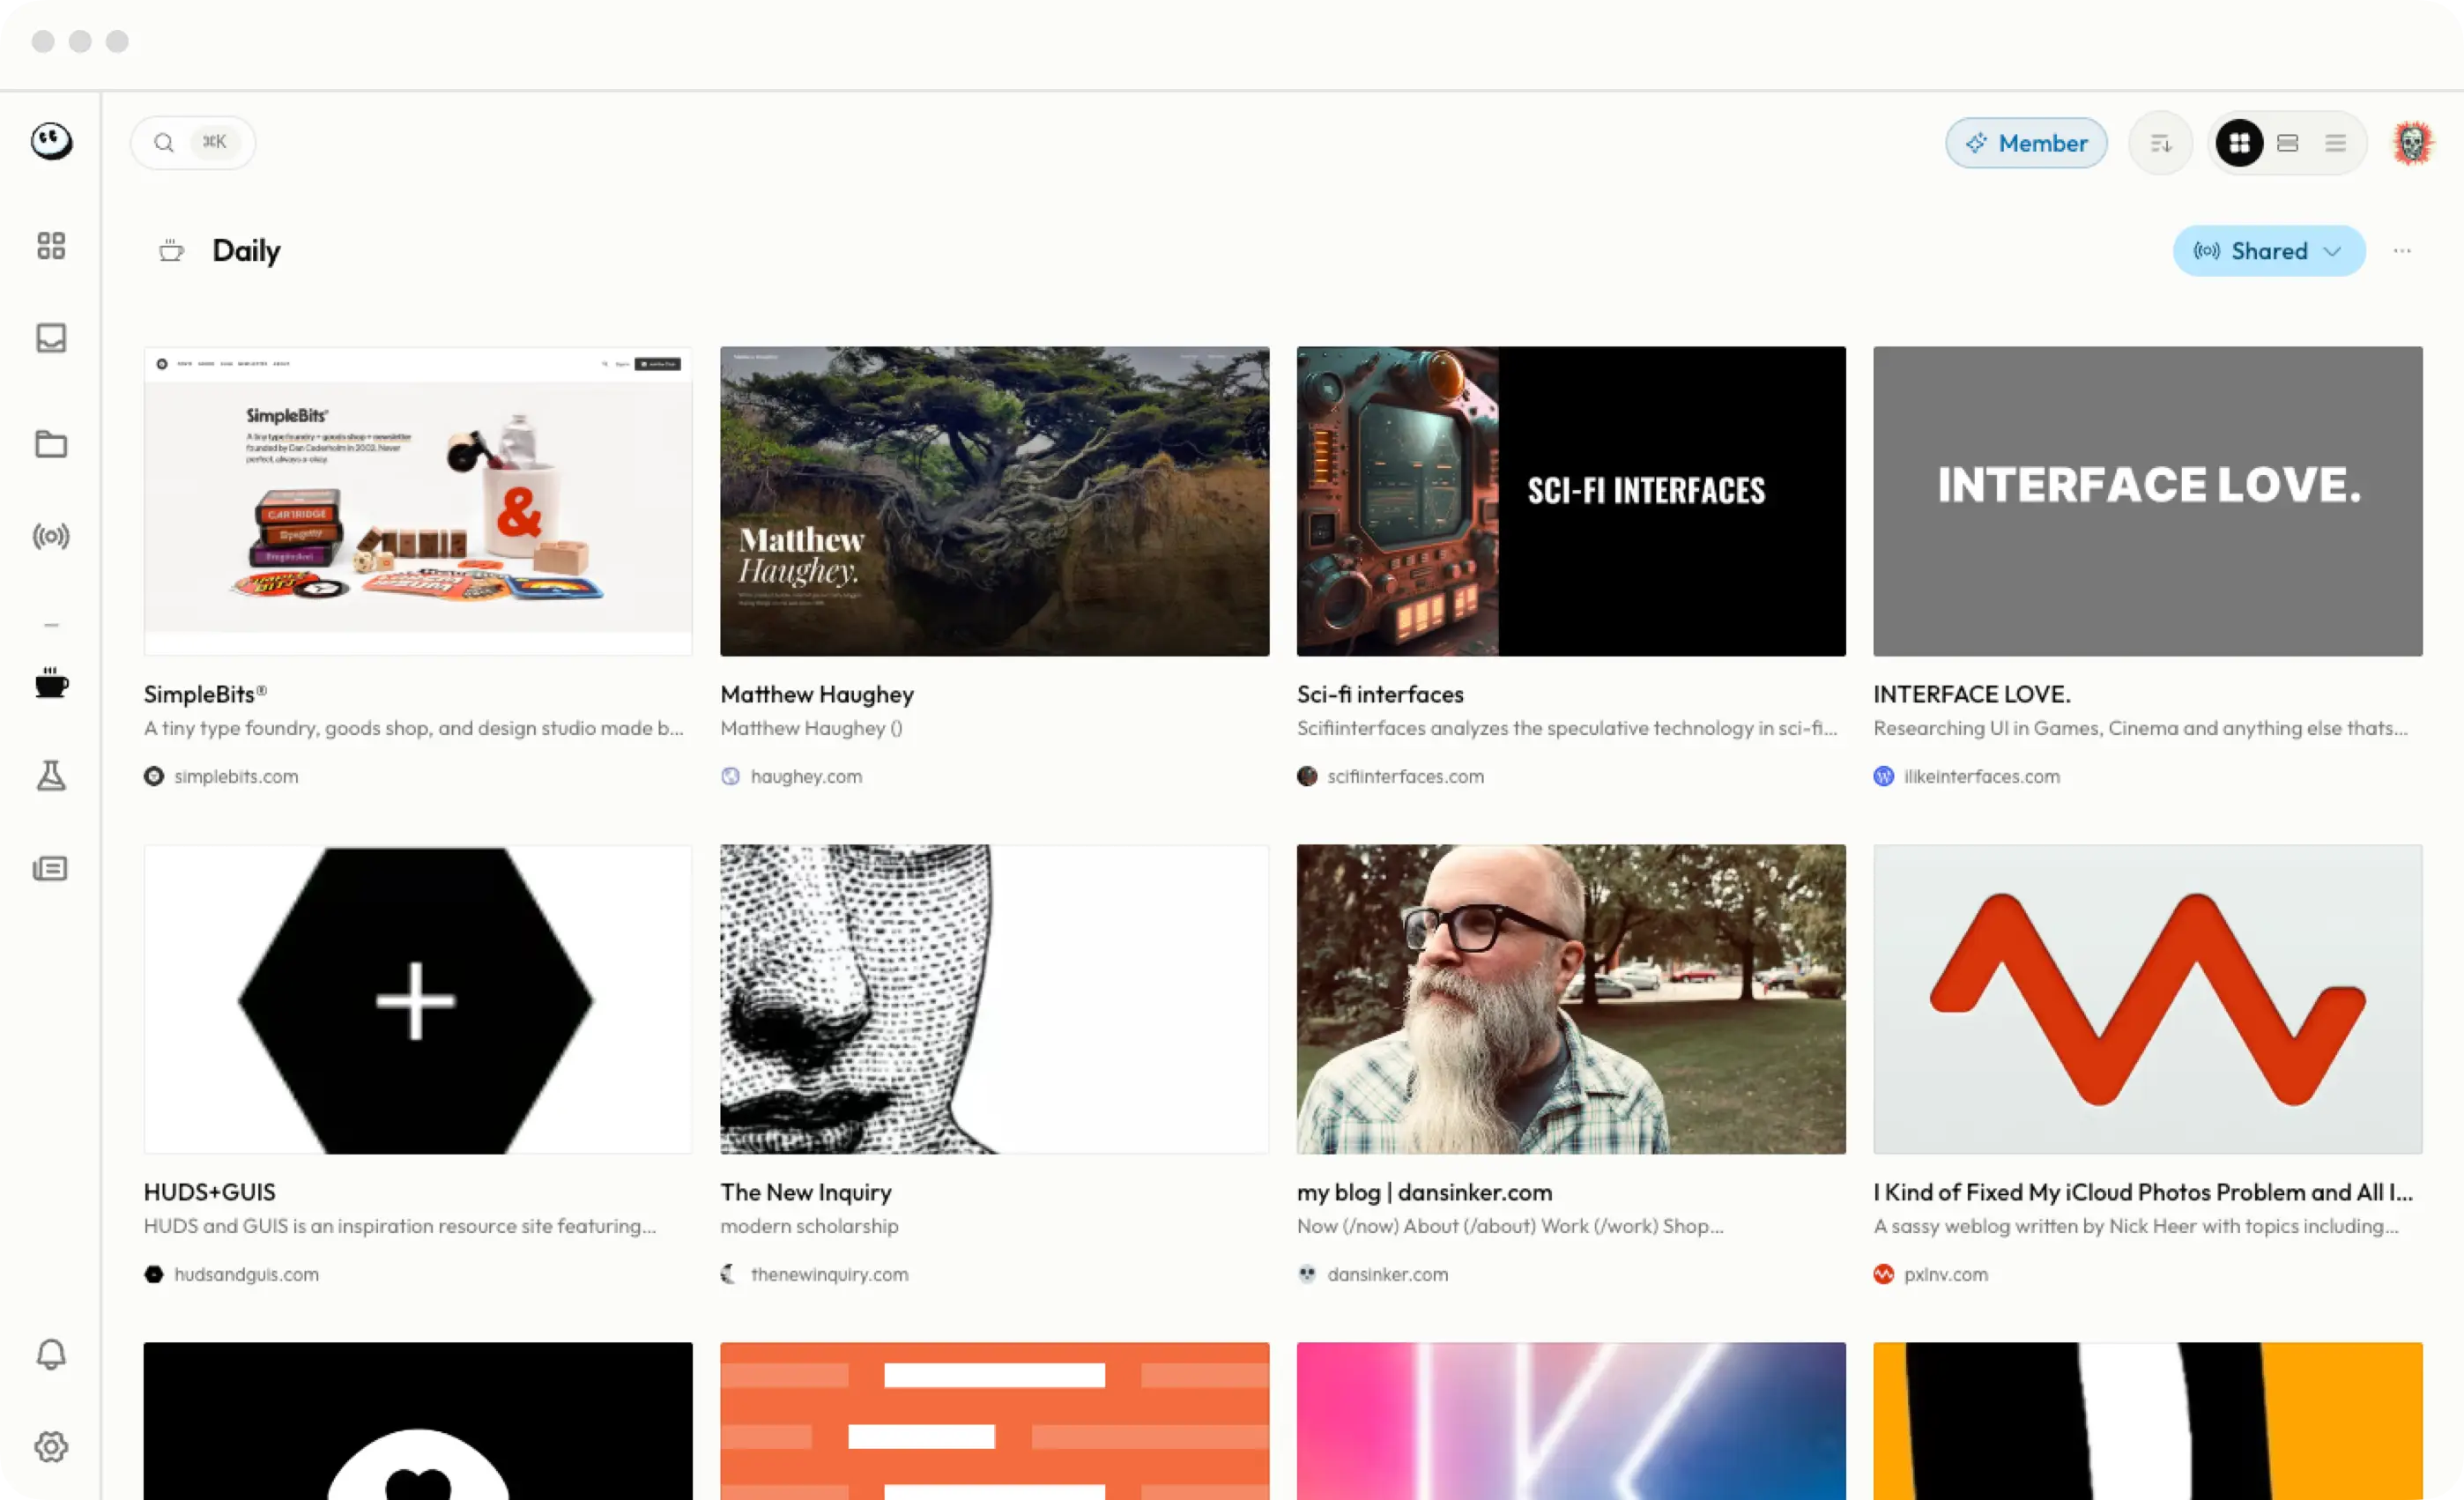Open the newspaper icon in sidebar
Viewport: 2464px width, 1500px height.
coord(51,868)
